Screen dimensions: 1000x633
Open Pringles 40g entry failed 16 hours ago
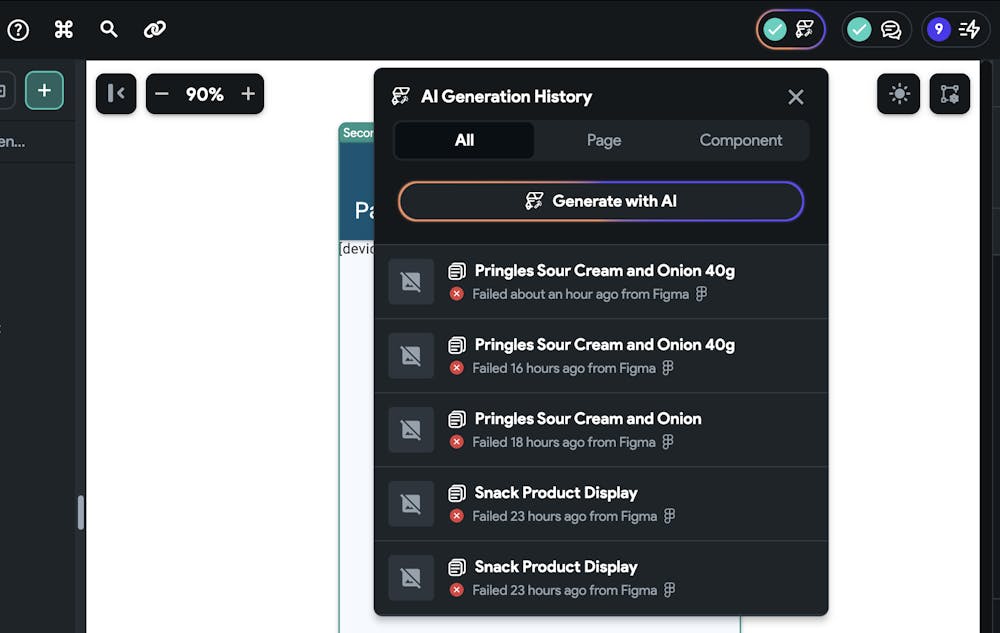click(601, 356)
